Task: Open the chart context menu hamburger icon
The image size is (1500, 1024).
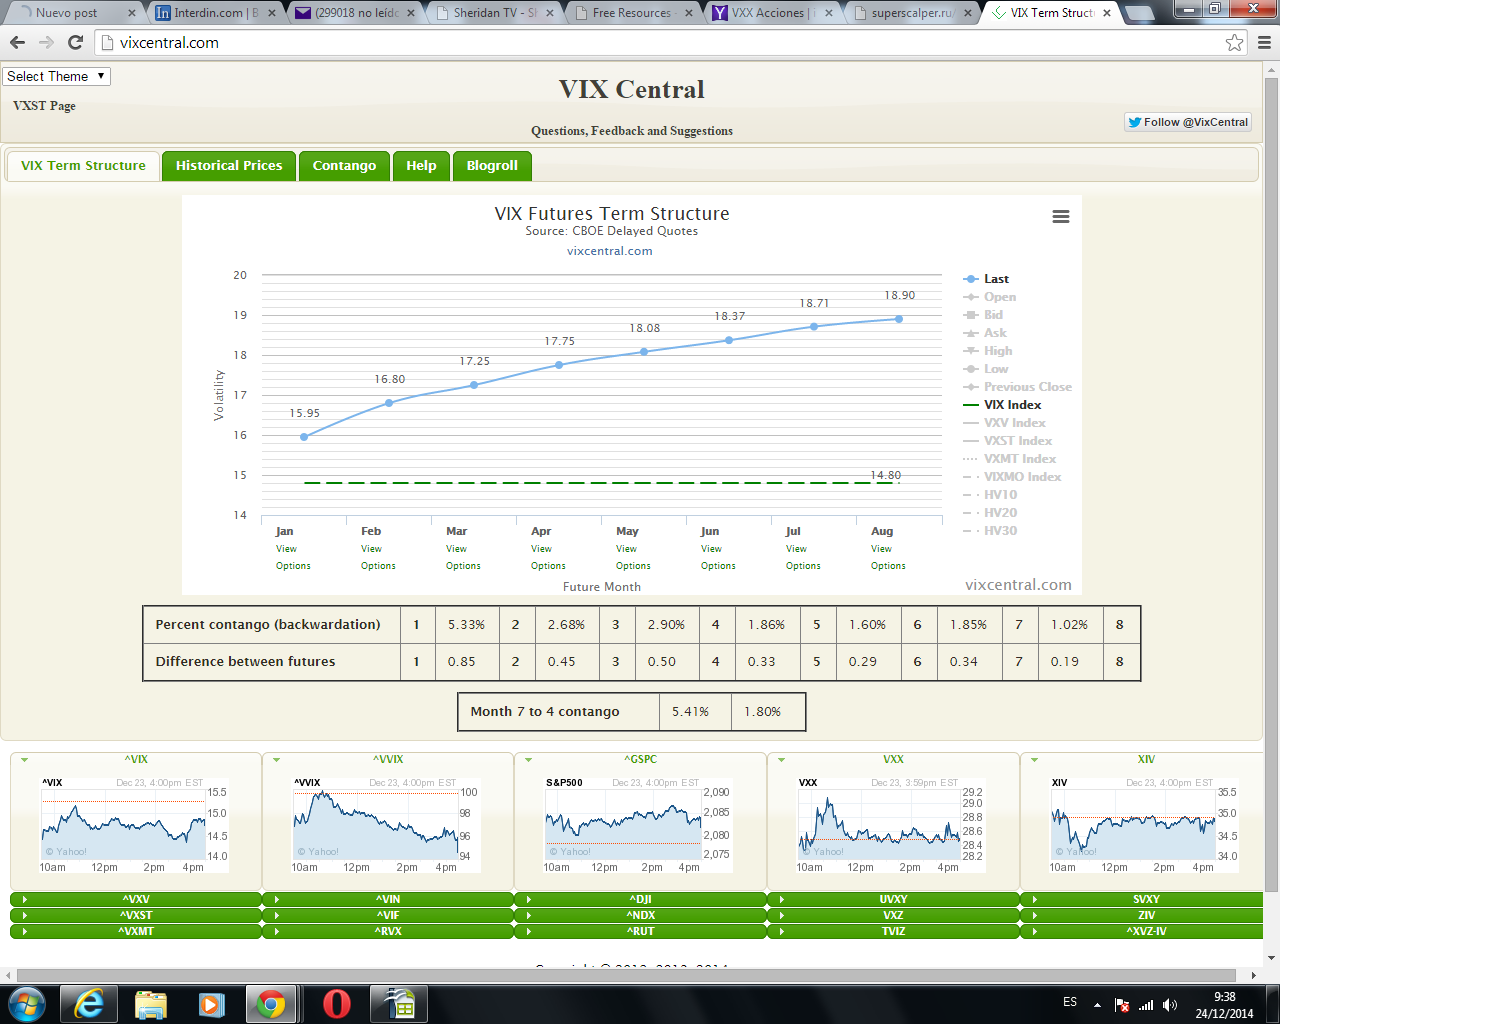Action: click(1061, 217)
